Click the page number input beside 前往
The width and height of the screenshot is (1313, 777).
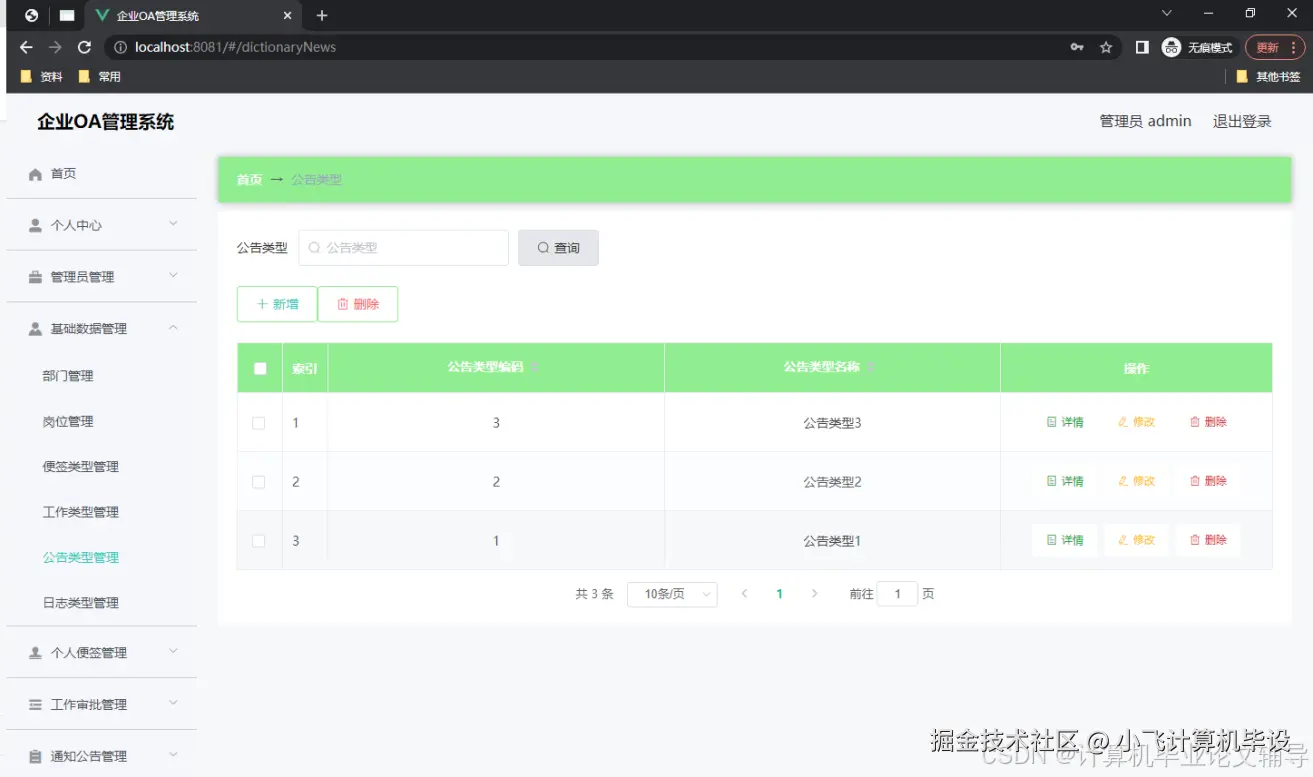[x=897, y=593]
